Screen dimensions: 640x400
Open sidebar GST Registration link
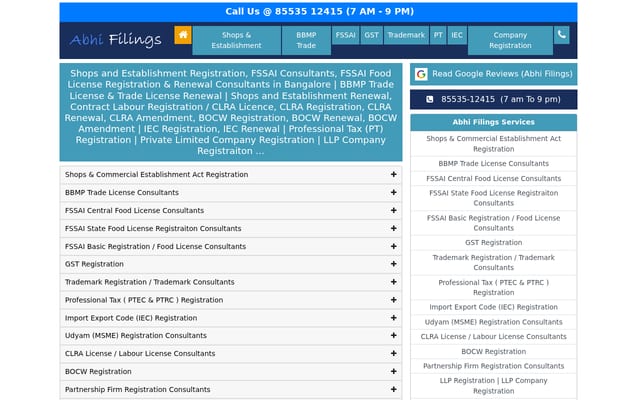coord(493,242)
